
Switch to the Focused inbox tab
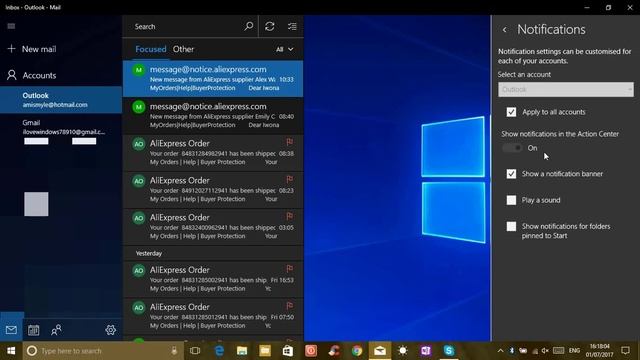coord(151,49)
